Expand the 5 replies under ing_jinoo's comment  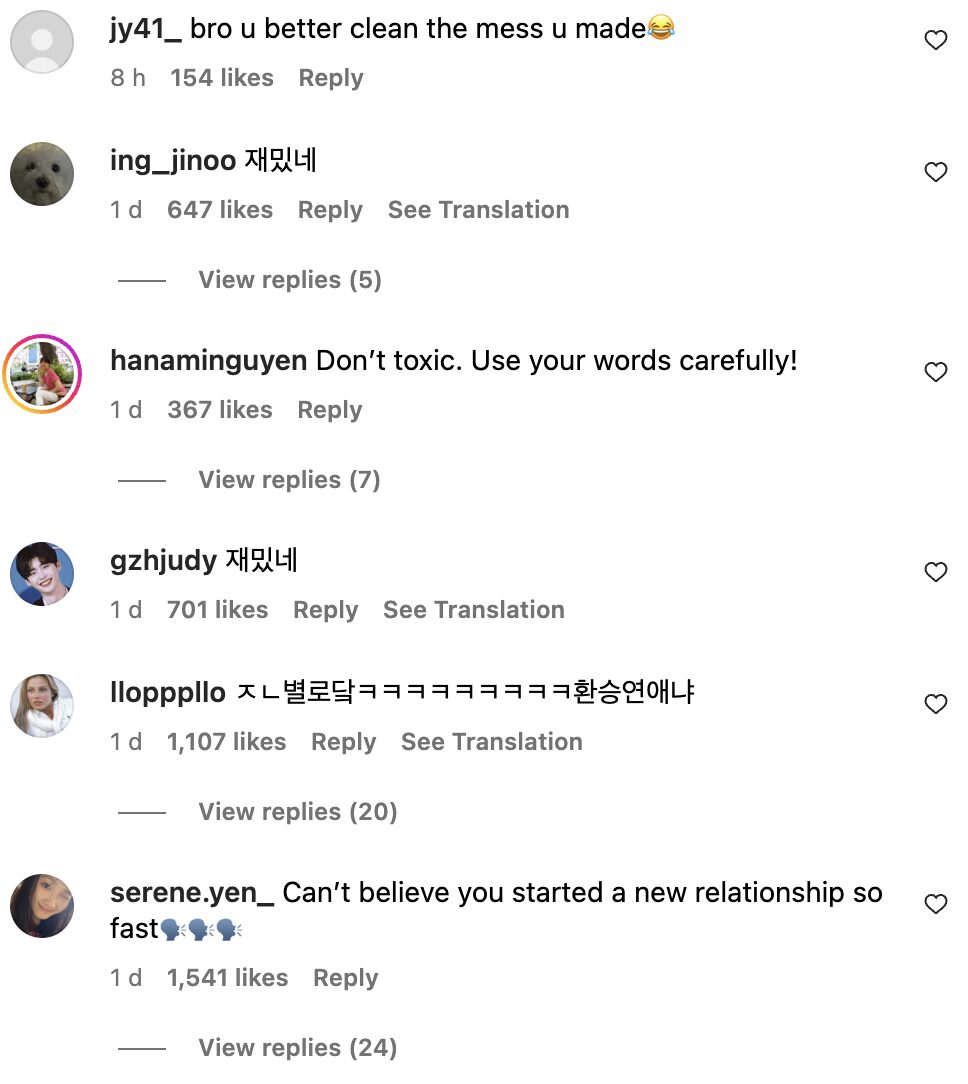pos(289,280)
